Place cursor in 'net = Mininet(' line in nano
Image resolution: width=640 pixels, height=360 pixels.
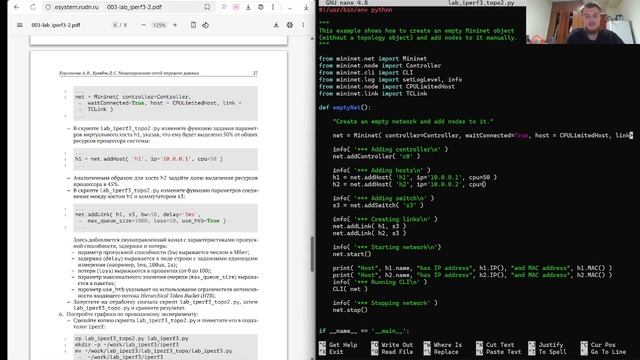tap(482, 135)
